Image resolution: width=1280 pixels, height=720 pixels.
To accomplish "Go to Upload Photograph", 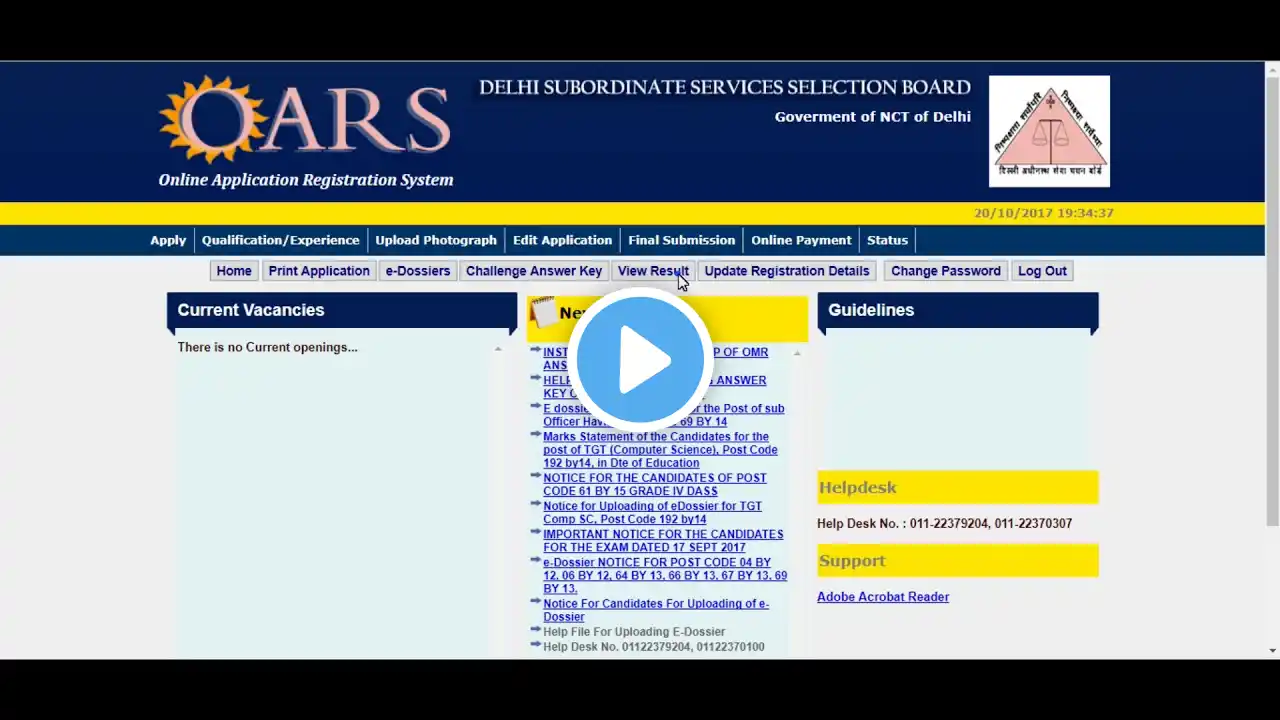I will (436, 240).
